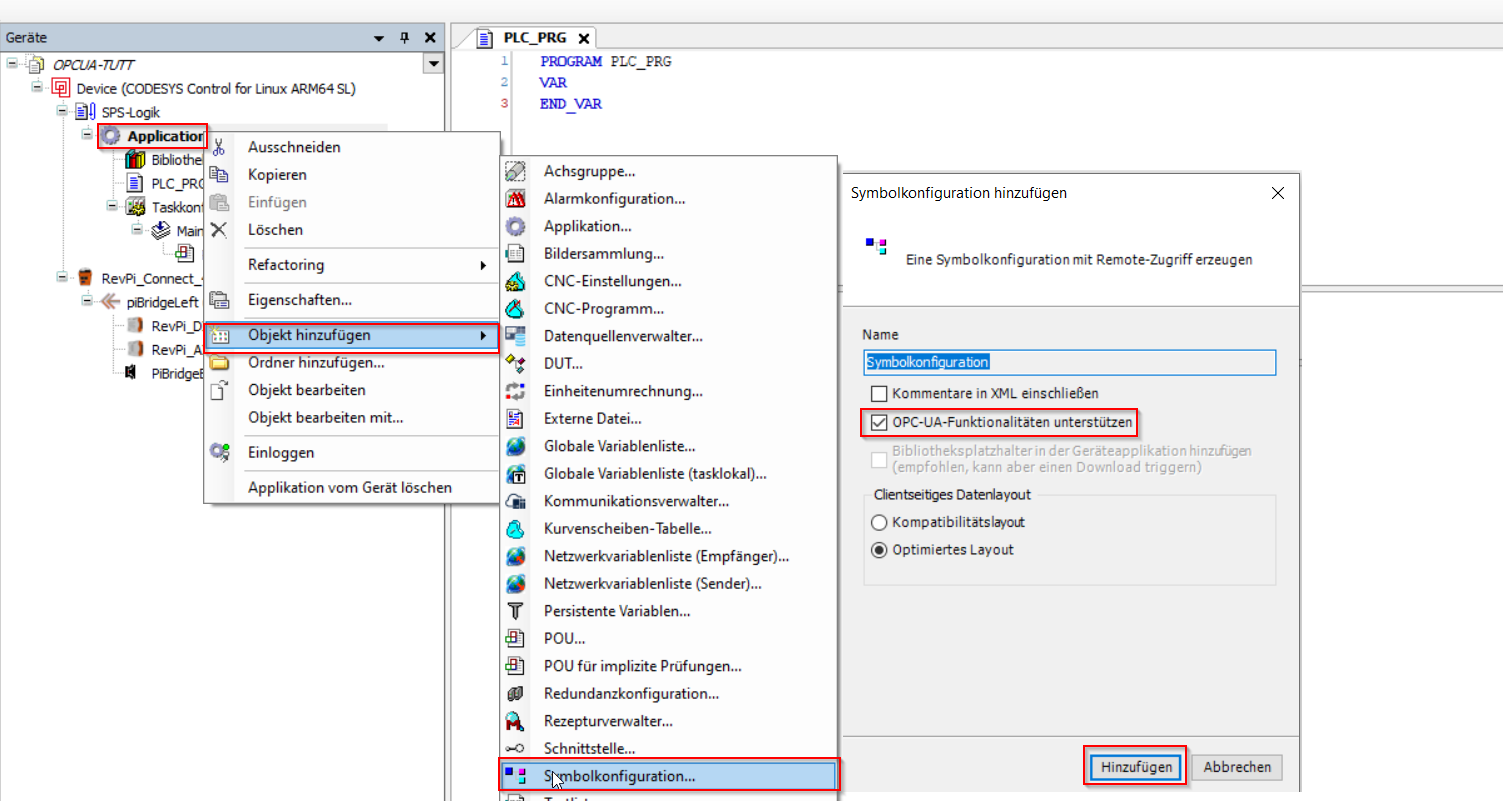Close the Symbolkonfiguration hinzufügen dialog
The width and height of the screenshot is (1503, 801).
pos(1278,193)
